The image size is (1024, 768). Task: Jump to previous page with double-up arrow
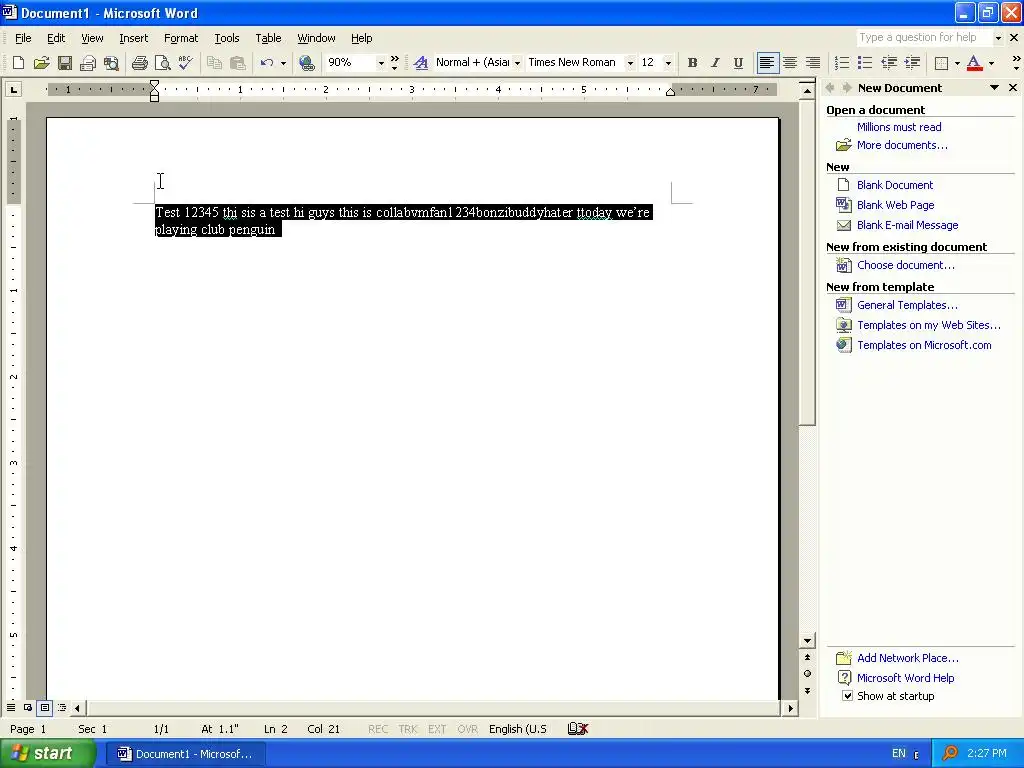807,657
